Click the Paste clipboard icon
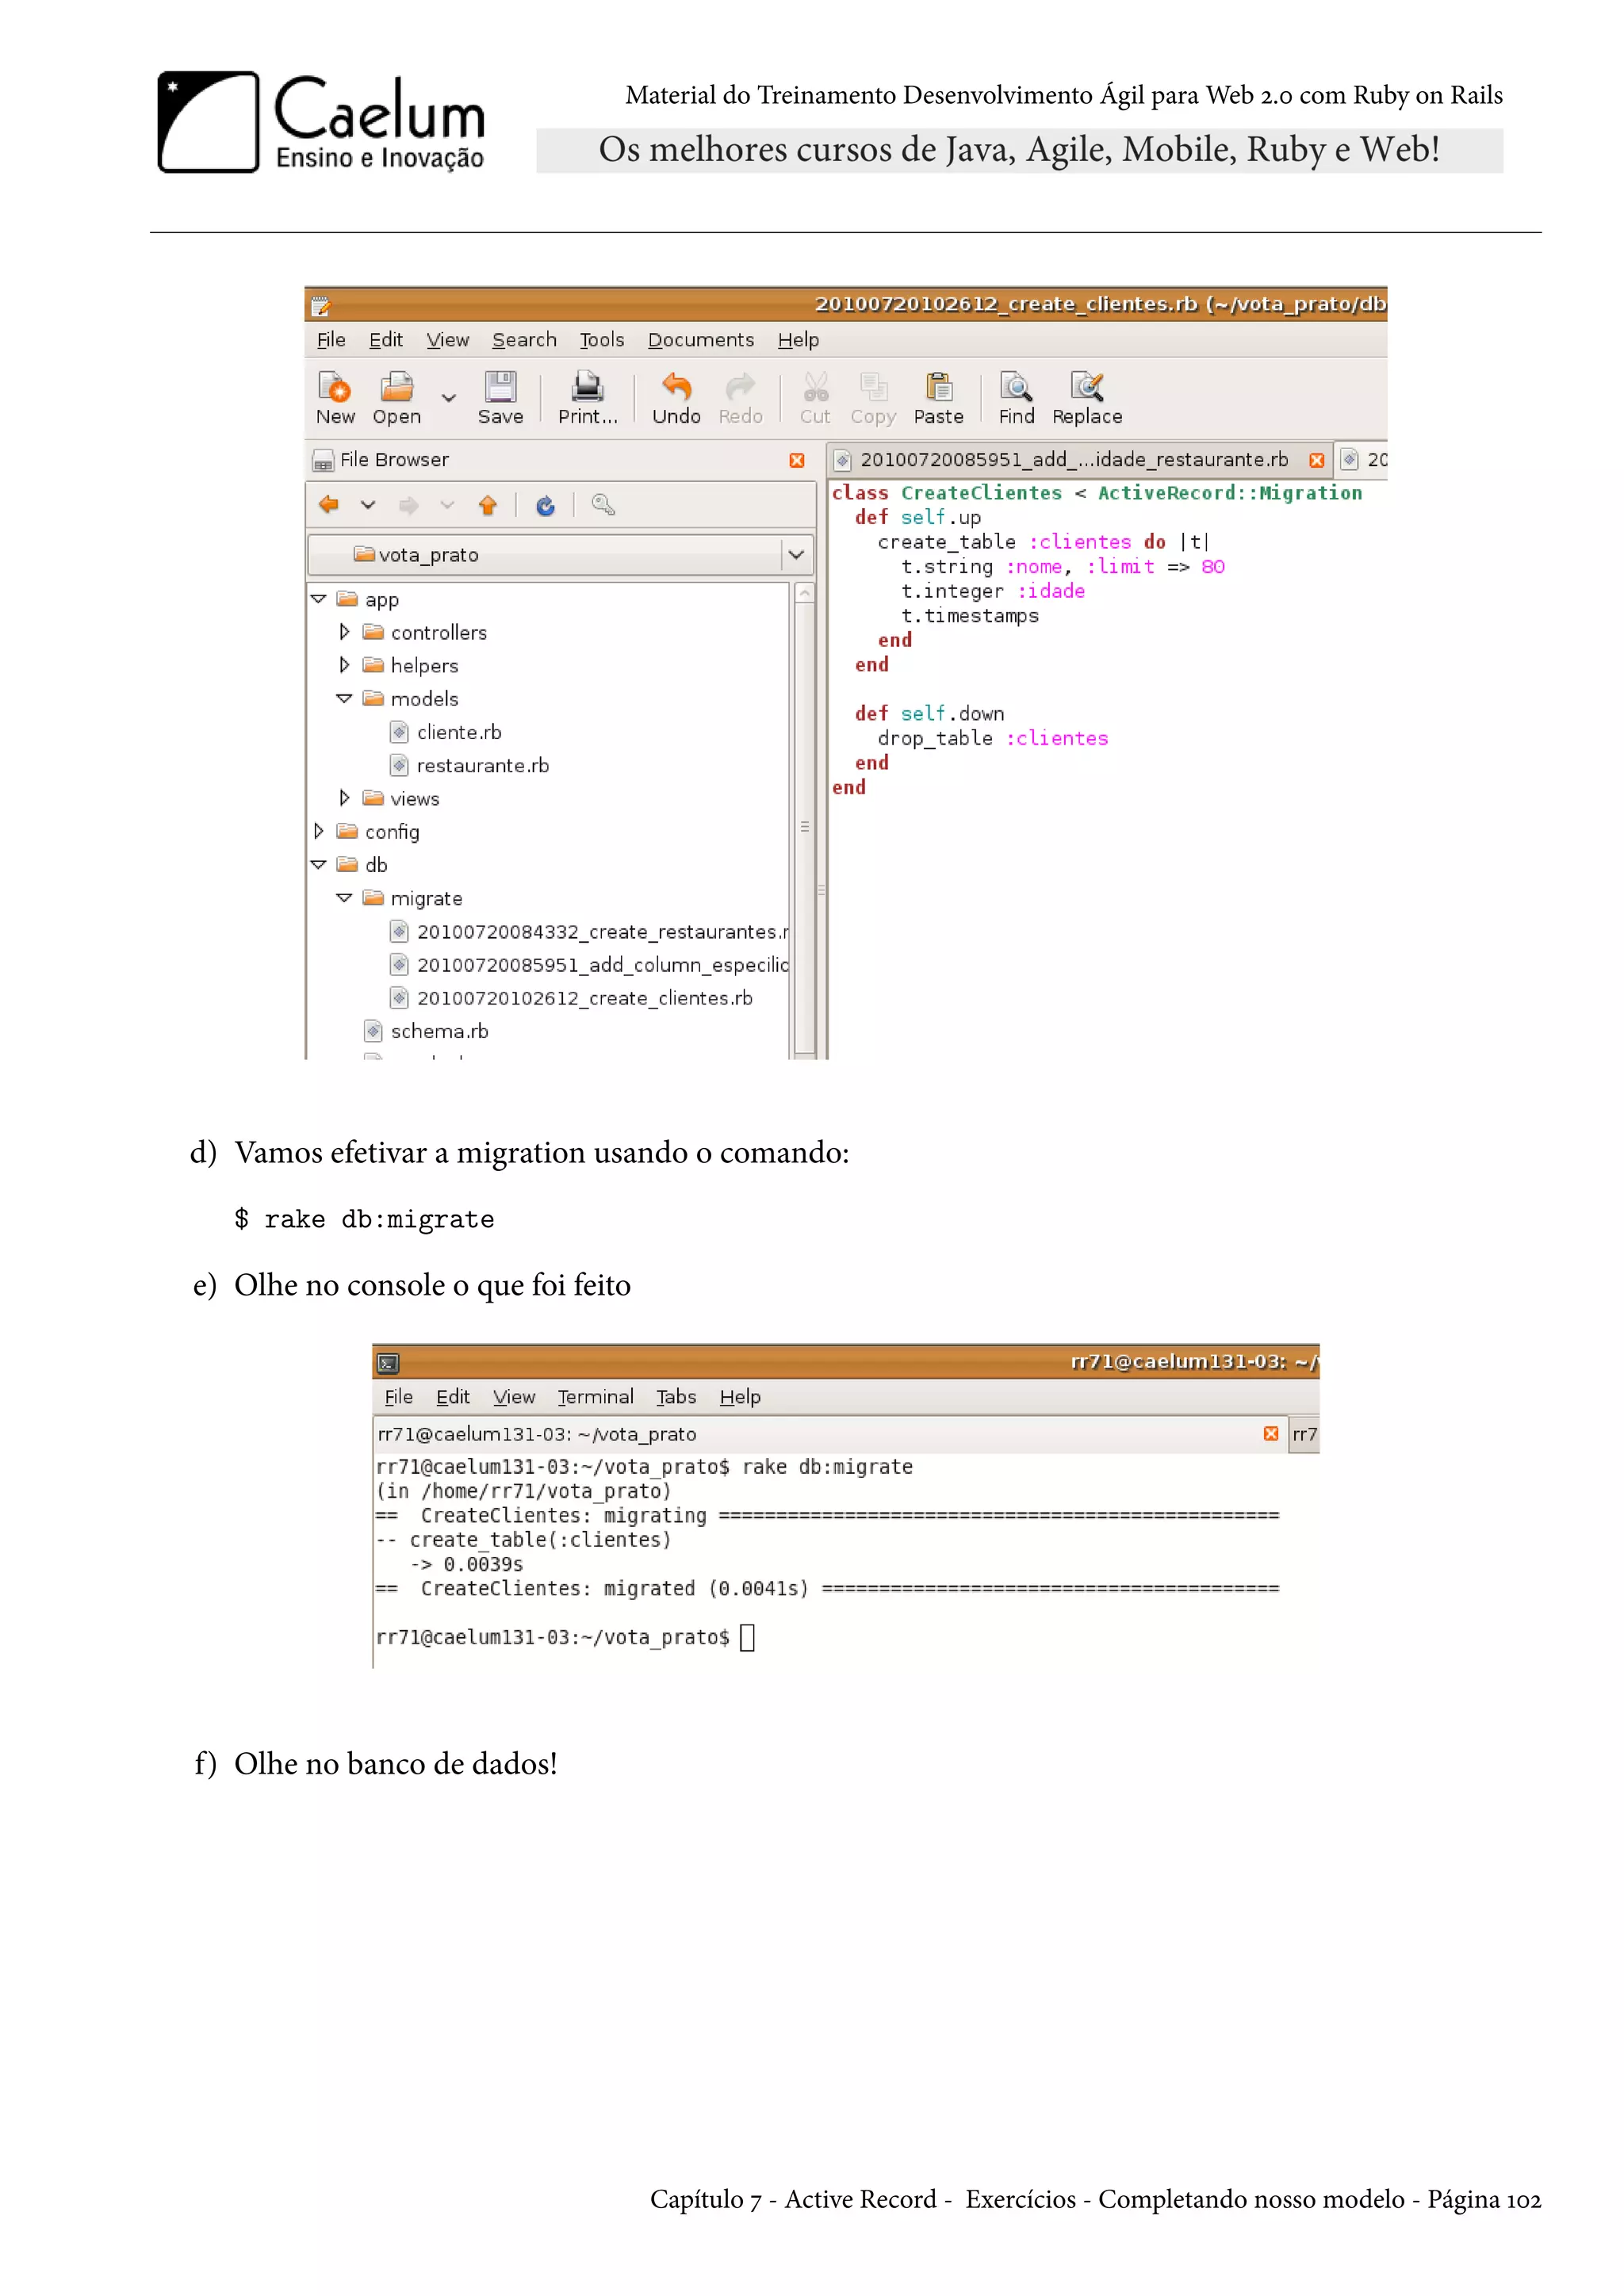Image resolution: width=1624 pixels, height=2296 pixels. pos(939,387)
